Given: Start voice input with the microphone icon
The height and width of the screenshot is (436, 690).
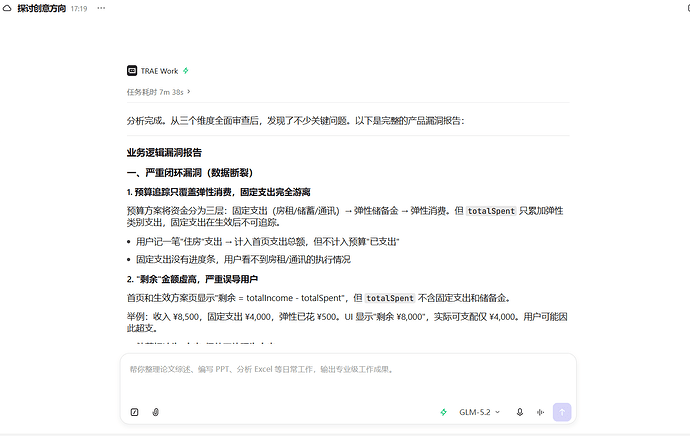Looking at the screenshot, I should (520, 412).
